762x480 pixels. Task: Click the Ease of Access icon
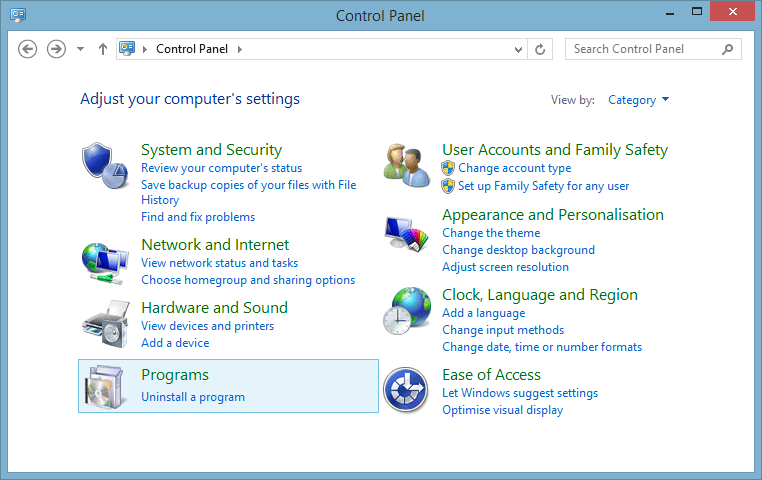pos(406,390)
